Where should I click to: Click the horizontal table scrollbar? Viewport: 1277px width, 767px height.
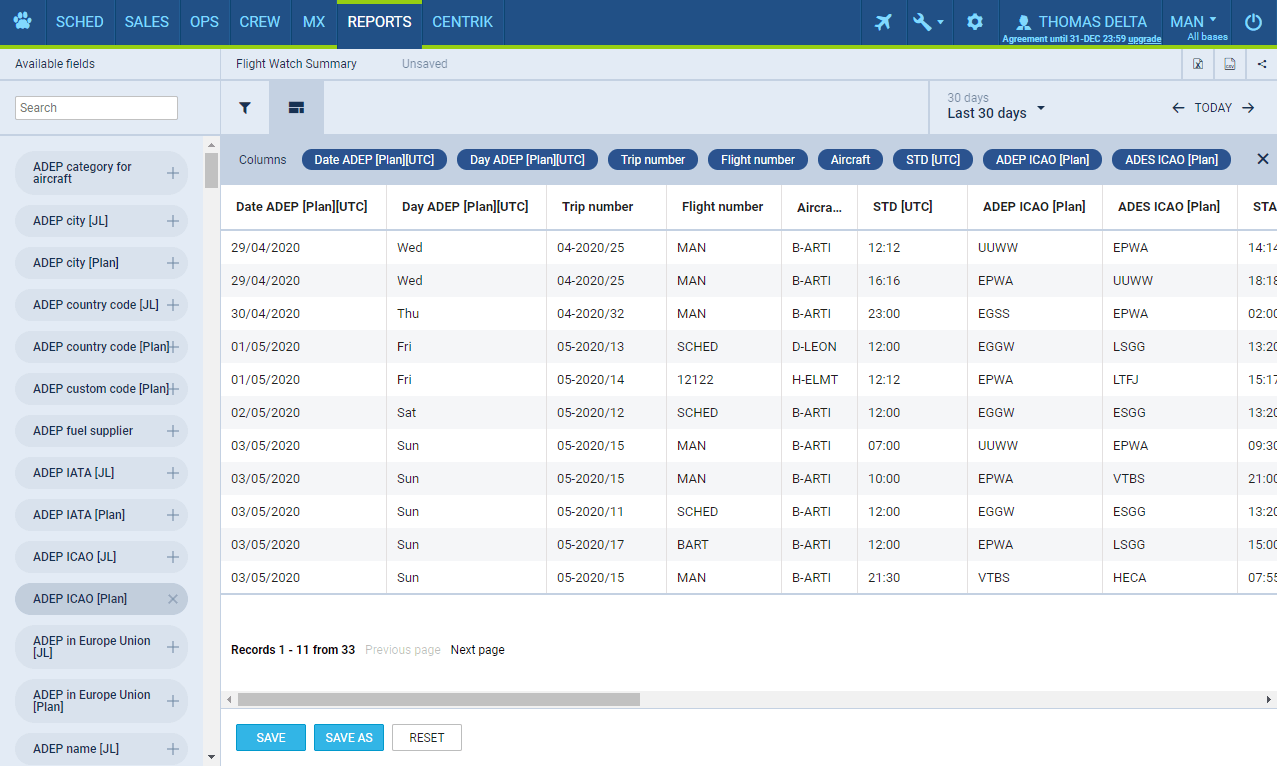click(438, 700)
